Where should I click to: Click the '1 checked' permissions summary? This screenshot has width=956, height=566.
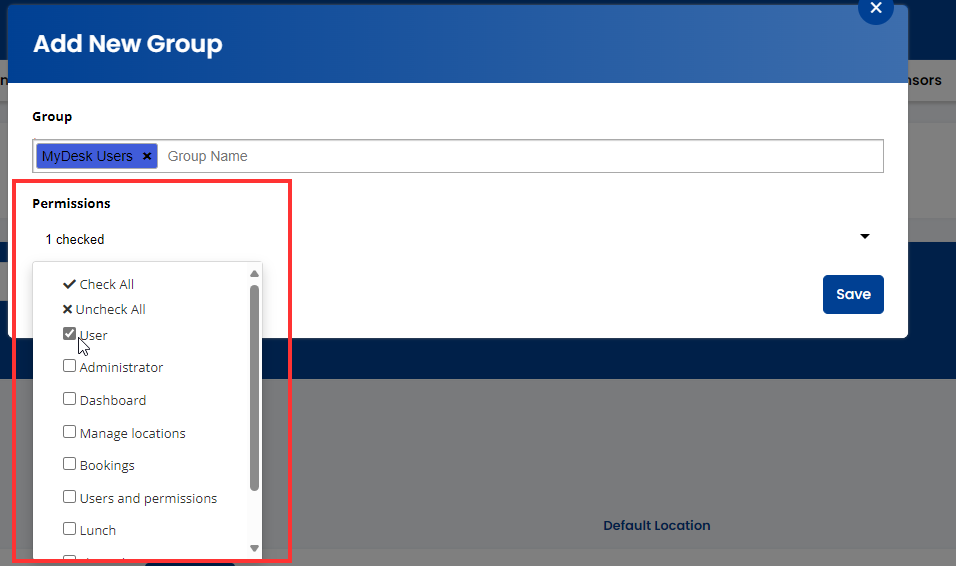75,239
